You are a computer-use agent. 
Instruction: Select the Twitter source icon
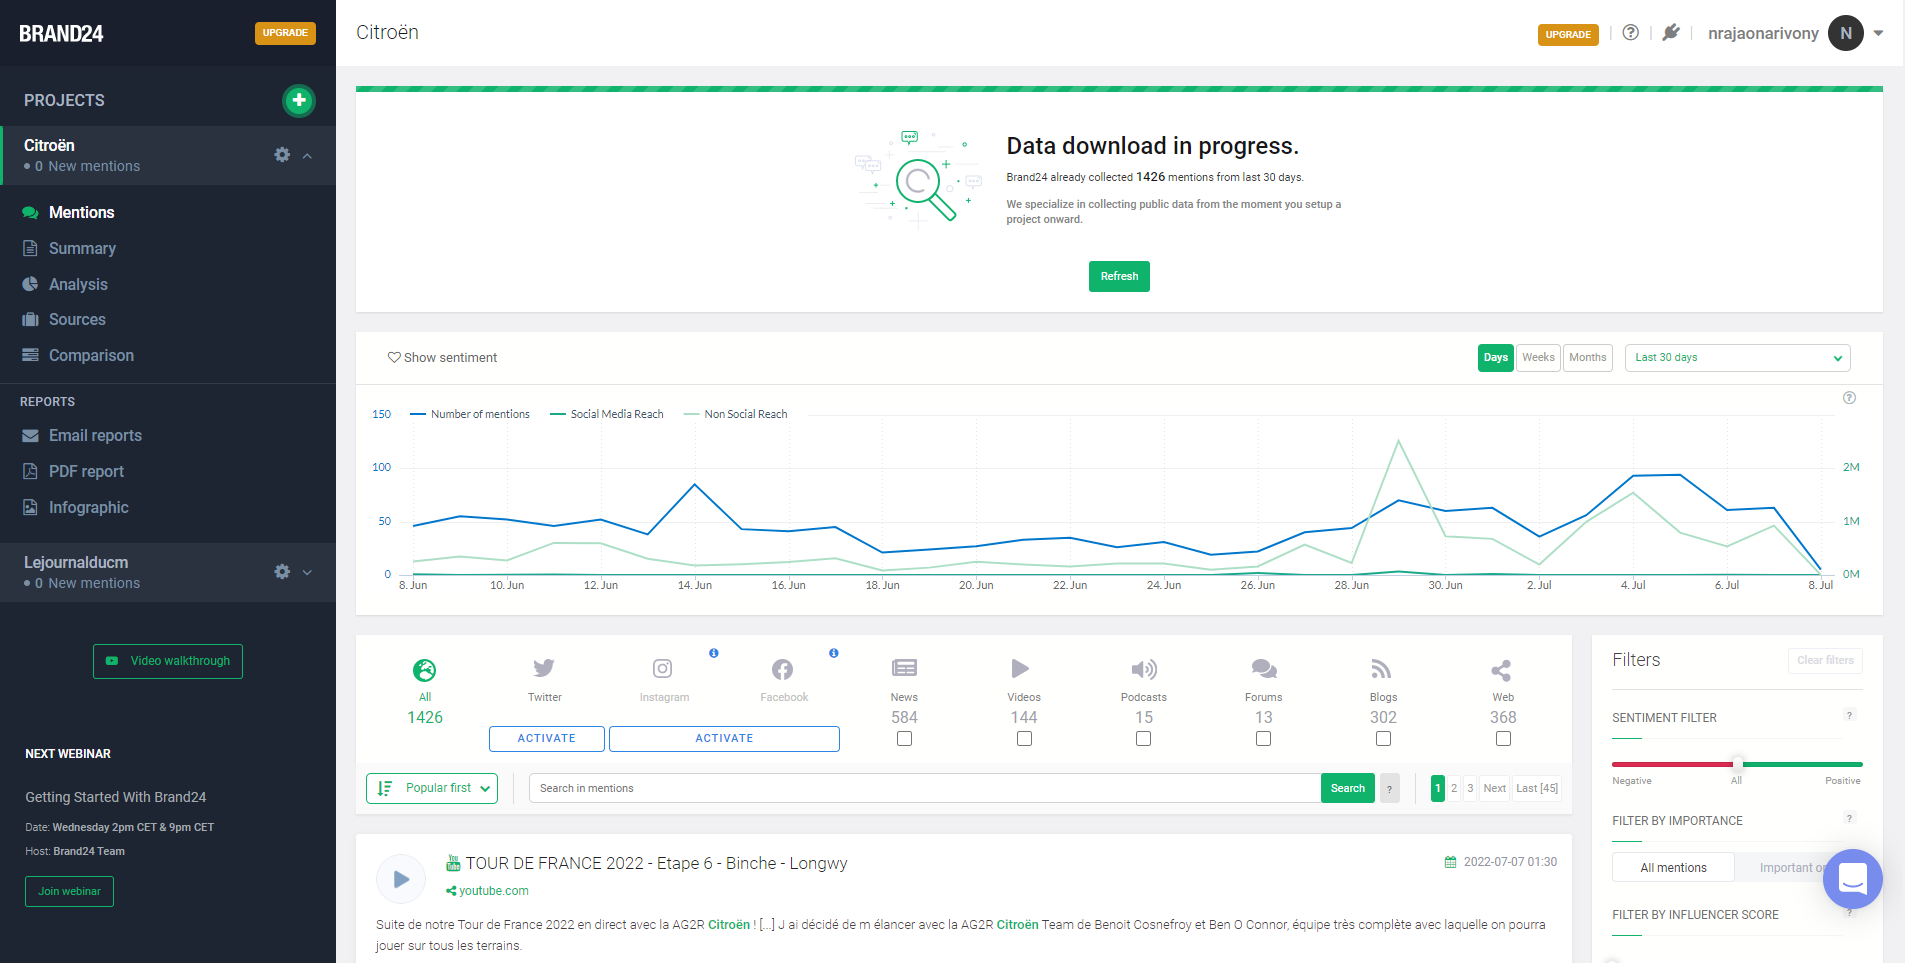pyautogui.click(x=544, y=668)
